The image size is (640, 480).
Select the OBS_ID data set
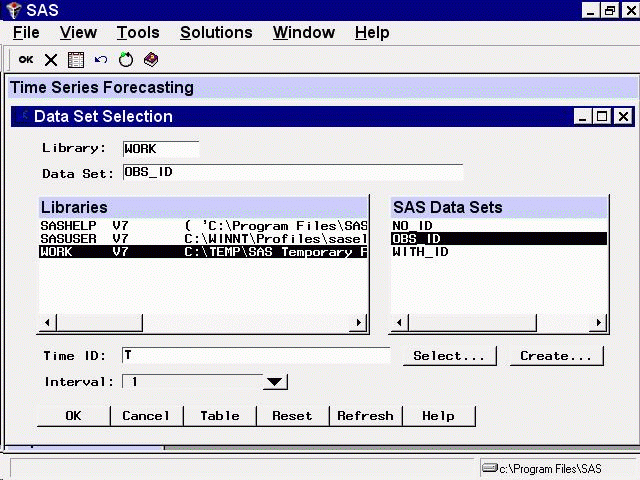point(499,239)
